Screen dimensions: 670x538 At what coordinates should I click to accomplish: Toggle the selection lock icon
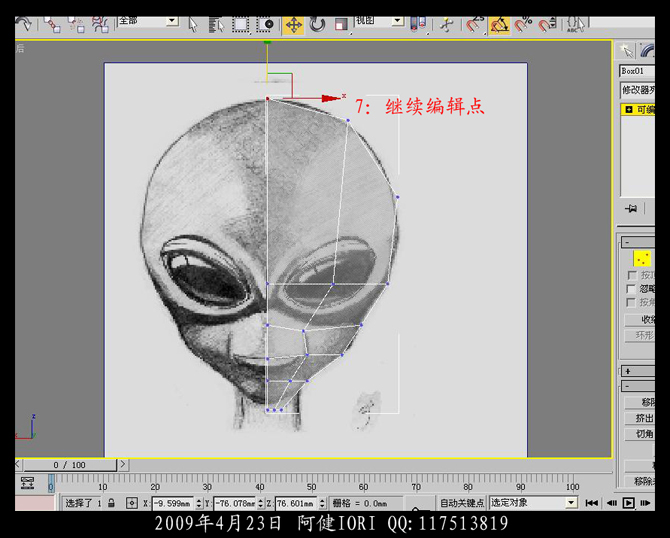111,503
